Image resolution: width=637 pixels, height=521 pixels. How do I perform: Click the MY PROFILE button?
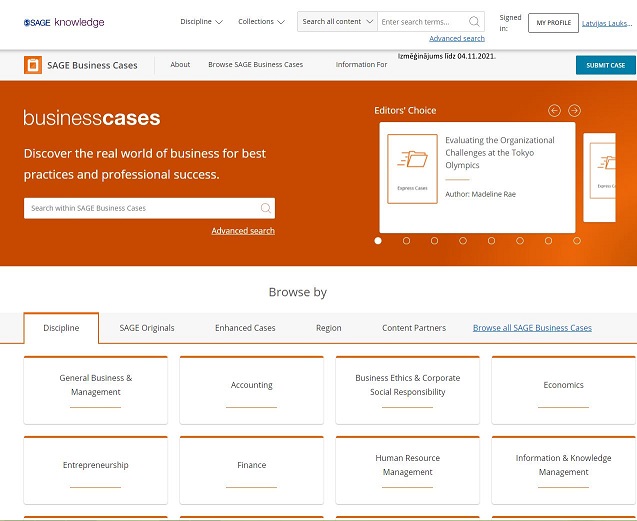[x=553, y=23]
